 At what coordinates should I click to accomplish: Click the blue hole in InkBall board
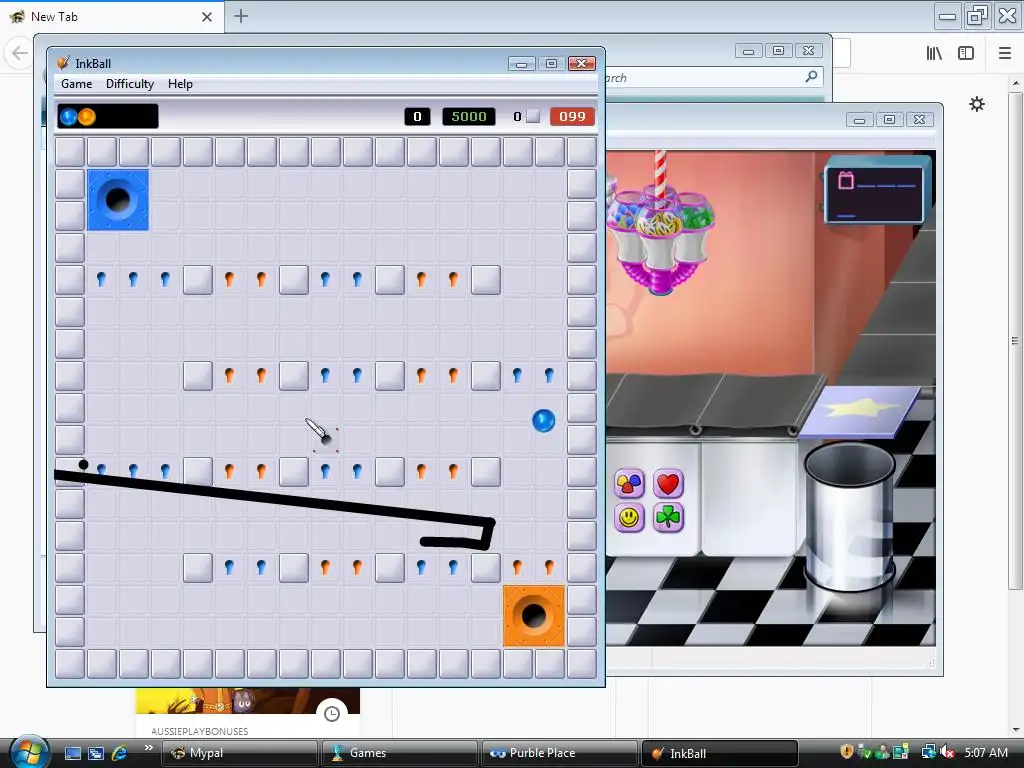118,200
